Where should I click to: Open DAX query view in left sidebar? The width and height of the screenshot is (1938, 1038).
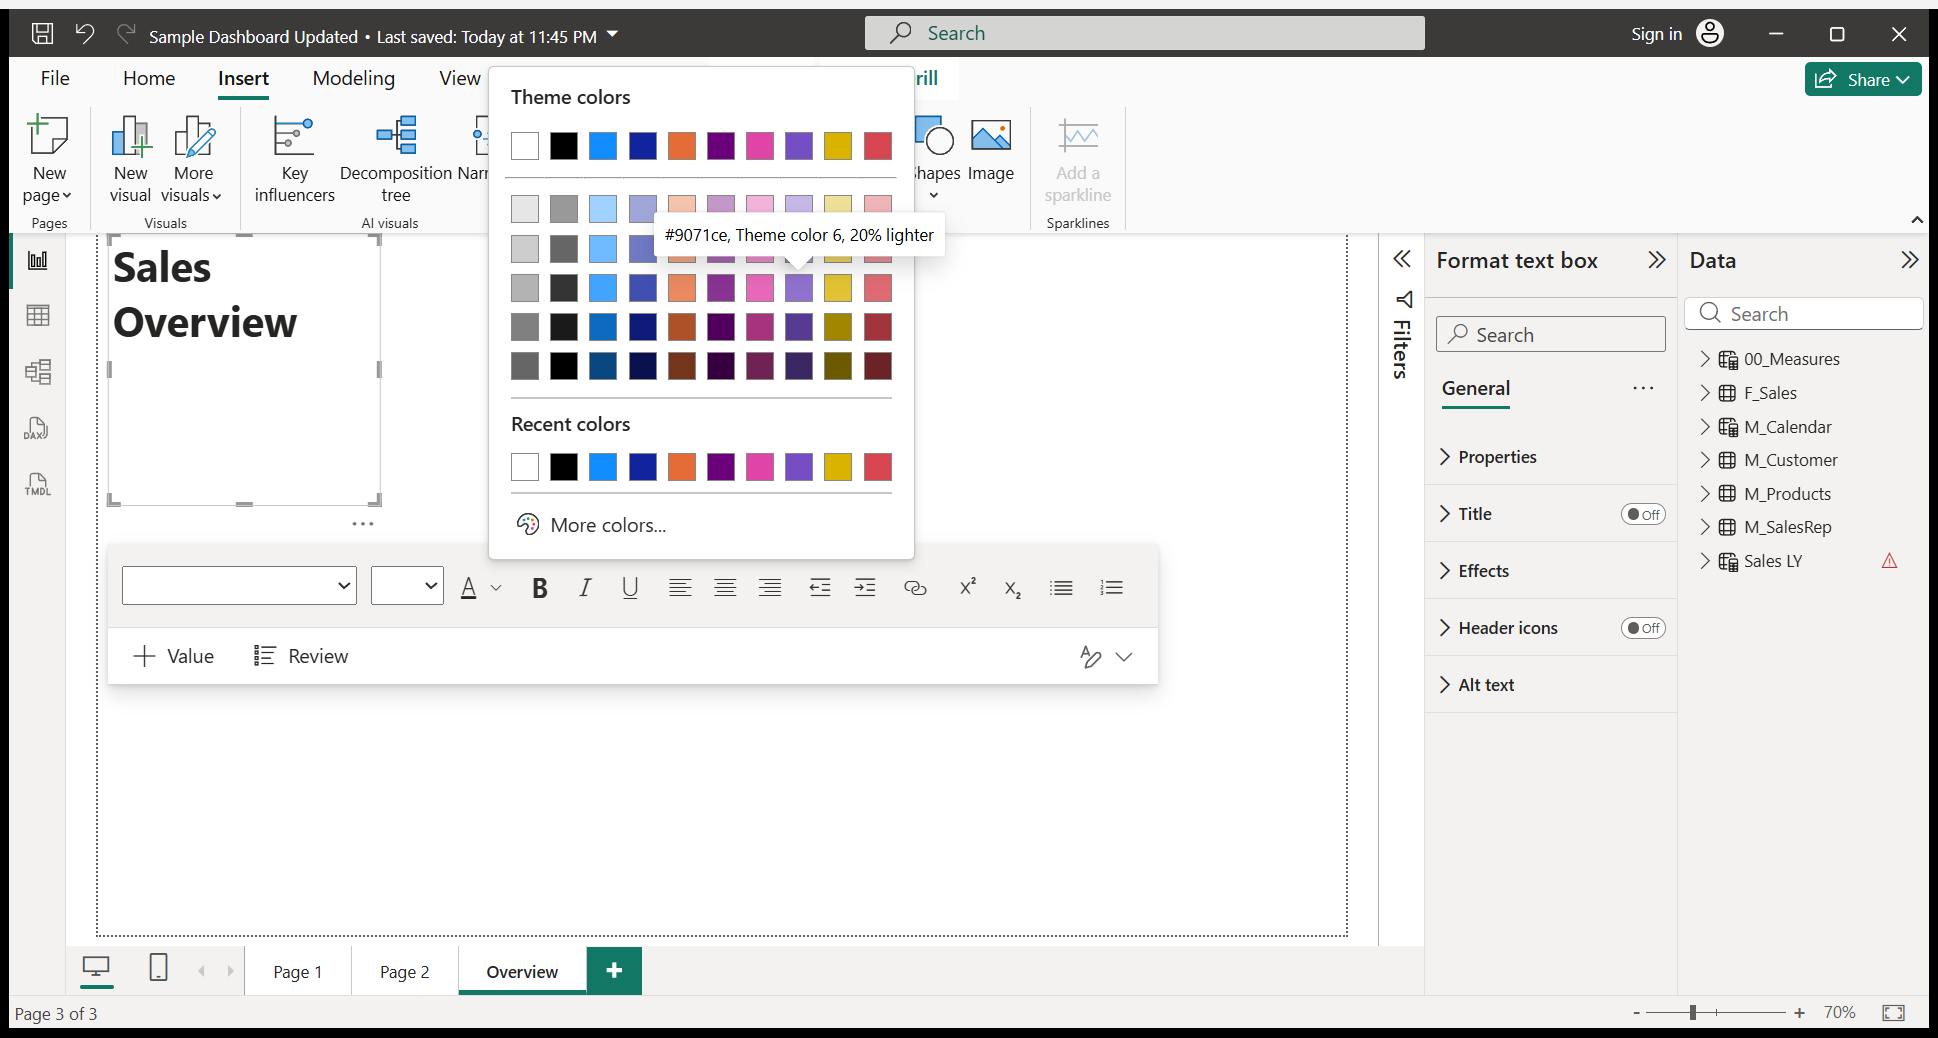tap(37, 429)
